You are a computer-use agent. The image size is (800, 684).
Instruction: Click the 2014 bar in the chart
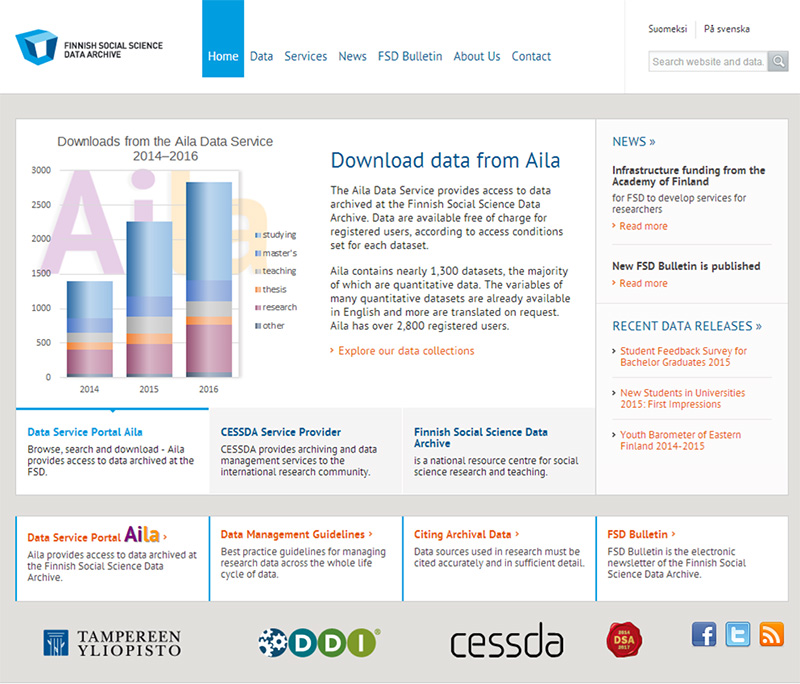[x=90, y=329]
